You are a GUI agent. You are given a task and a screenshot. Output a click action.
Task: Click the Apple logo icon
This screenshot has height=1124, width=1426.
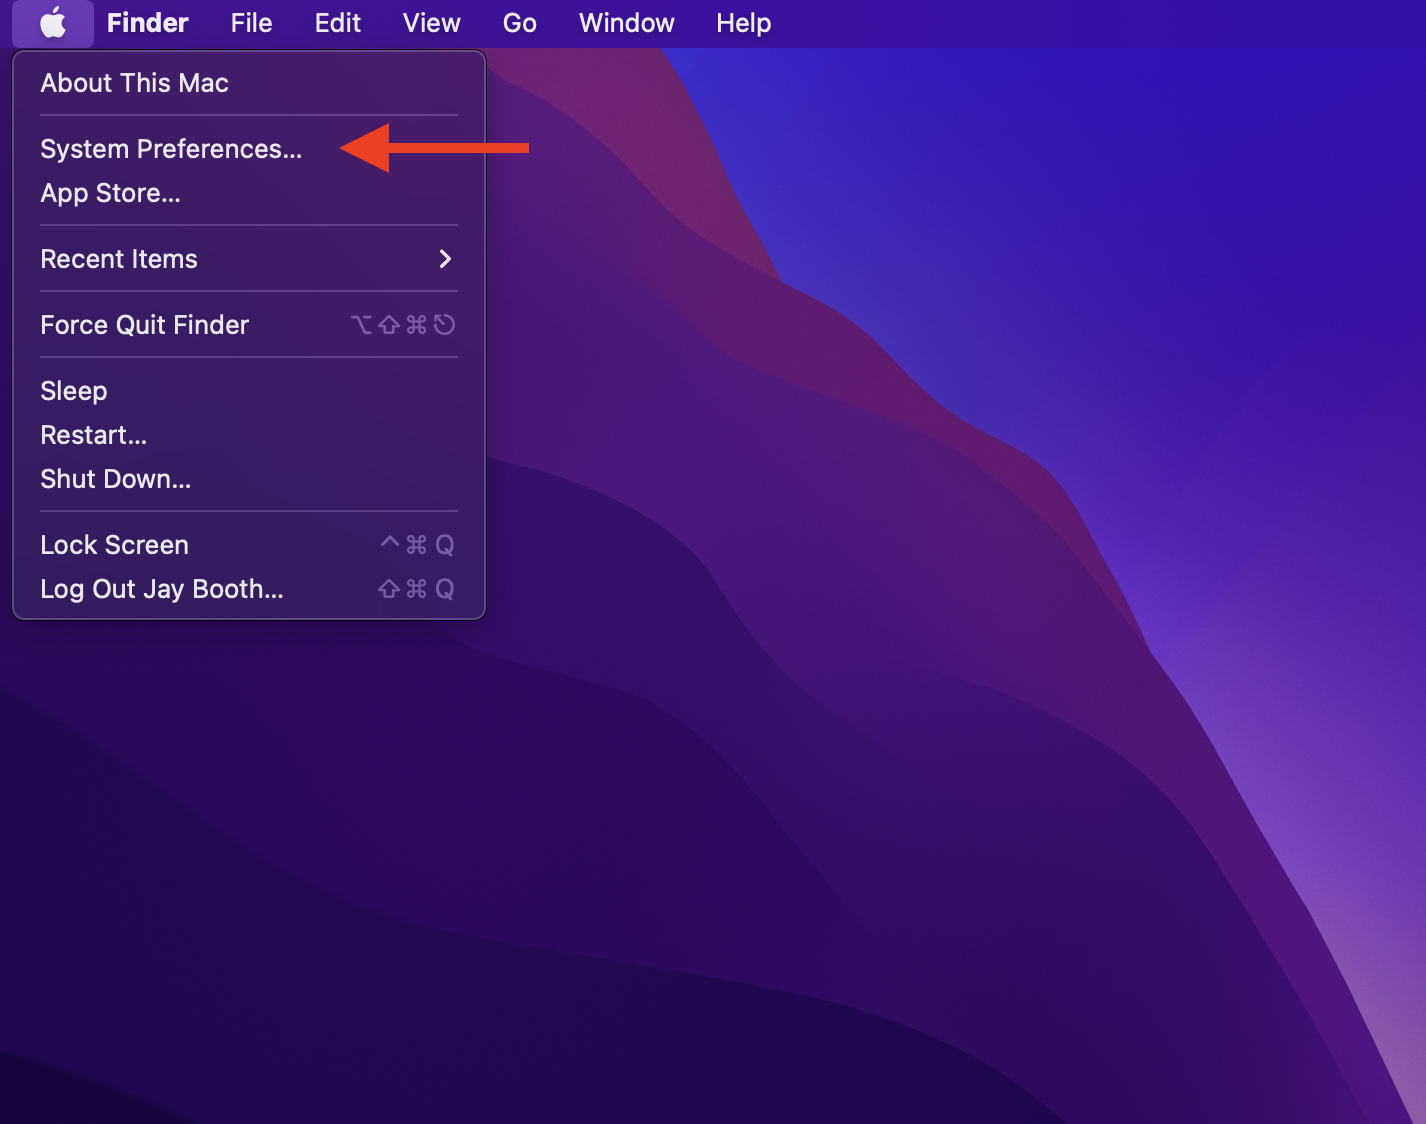(x=53, y=23)
